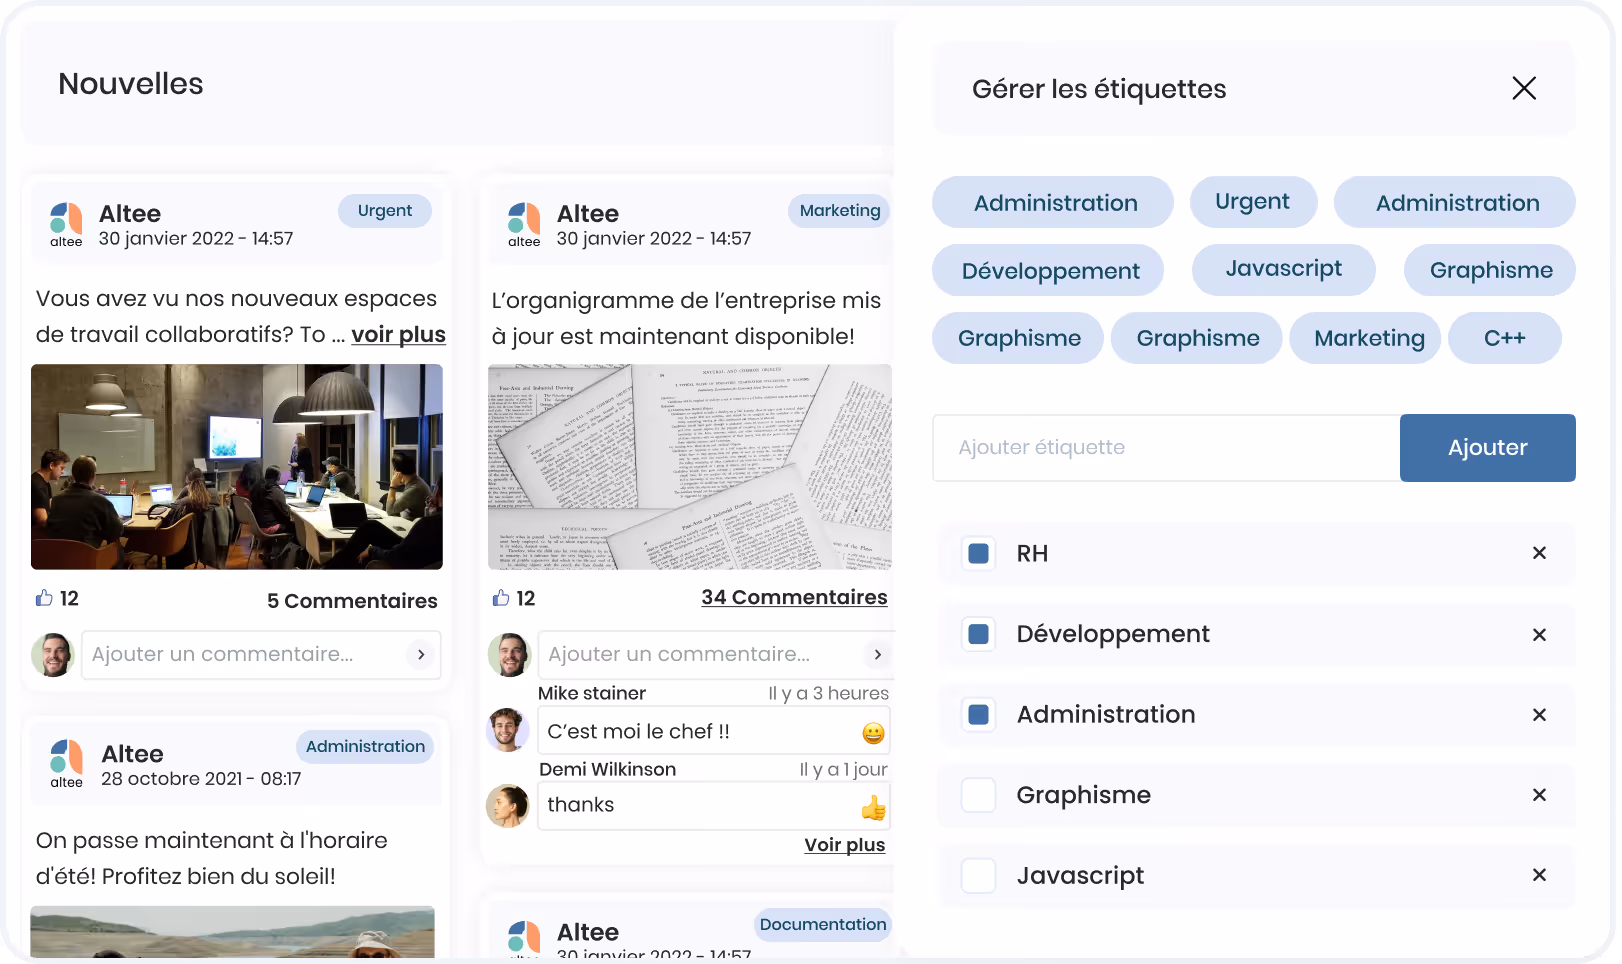Image resolution: width=1622 pixels, height=964 pixels.
Task: Open Mike stainer's avatar
Action: (x=508, y=730)
